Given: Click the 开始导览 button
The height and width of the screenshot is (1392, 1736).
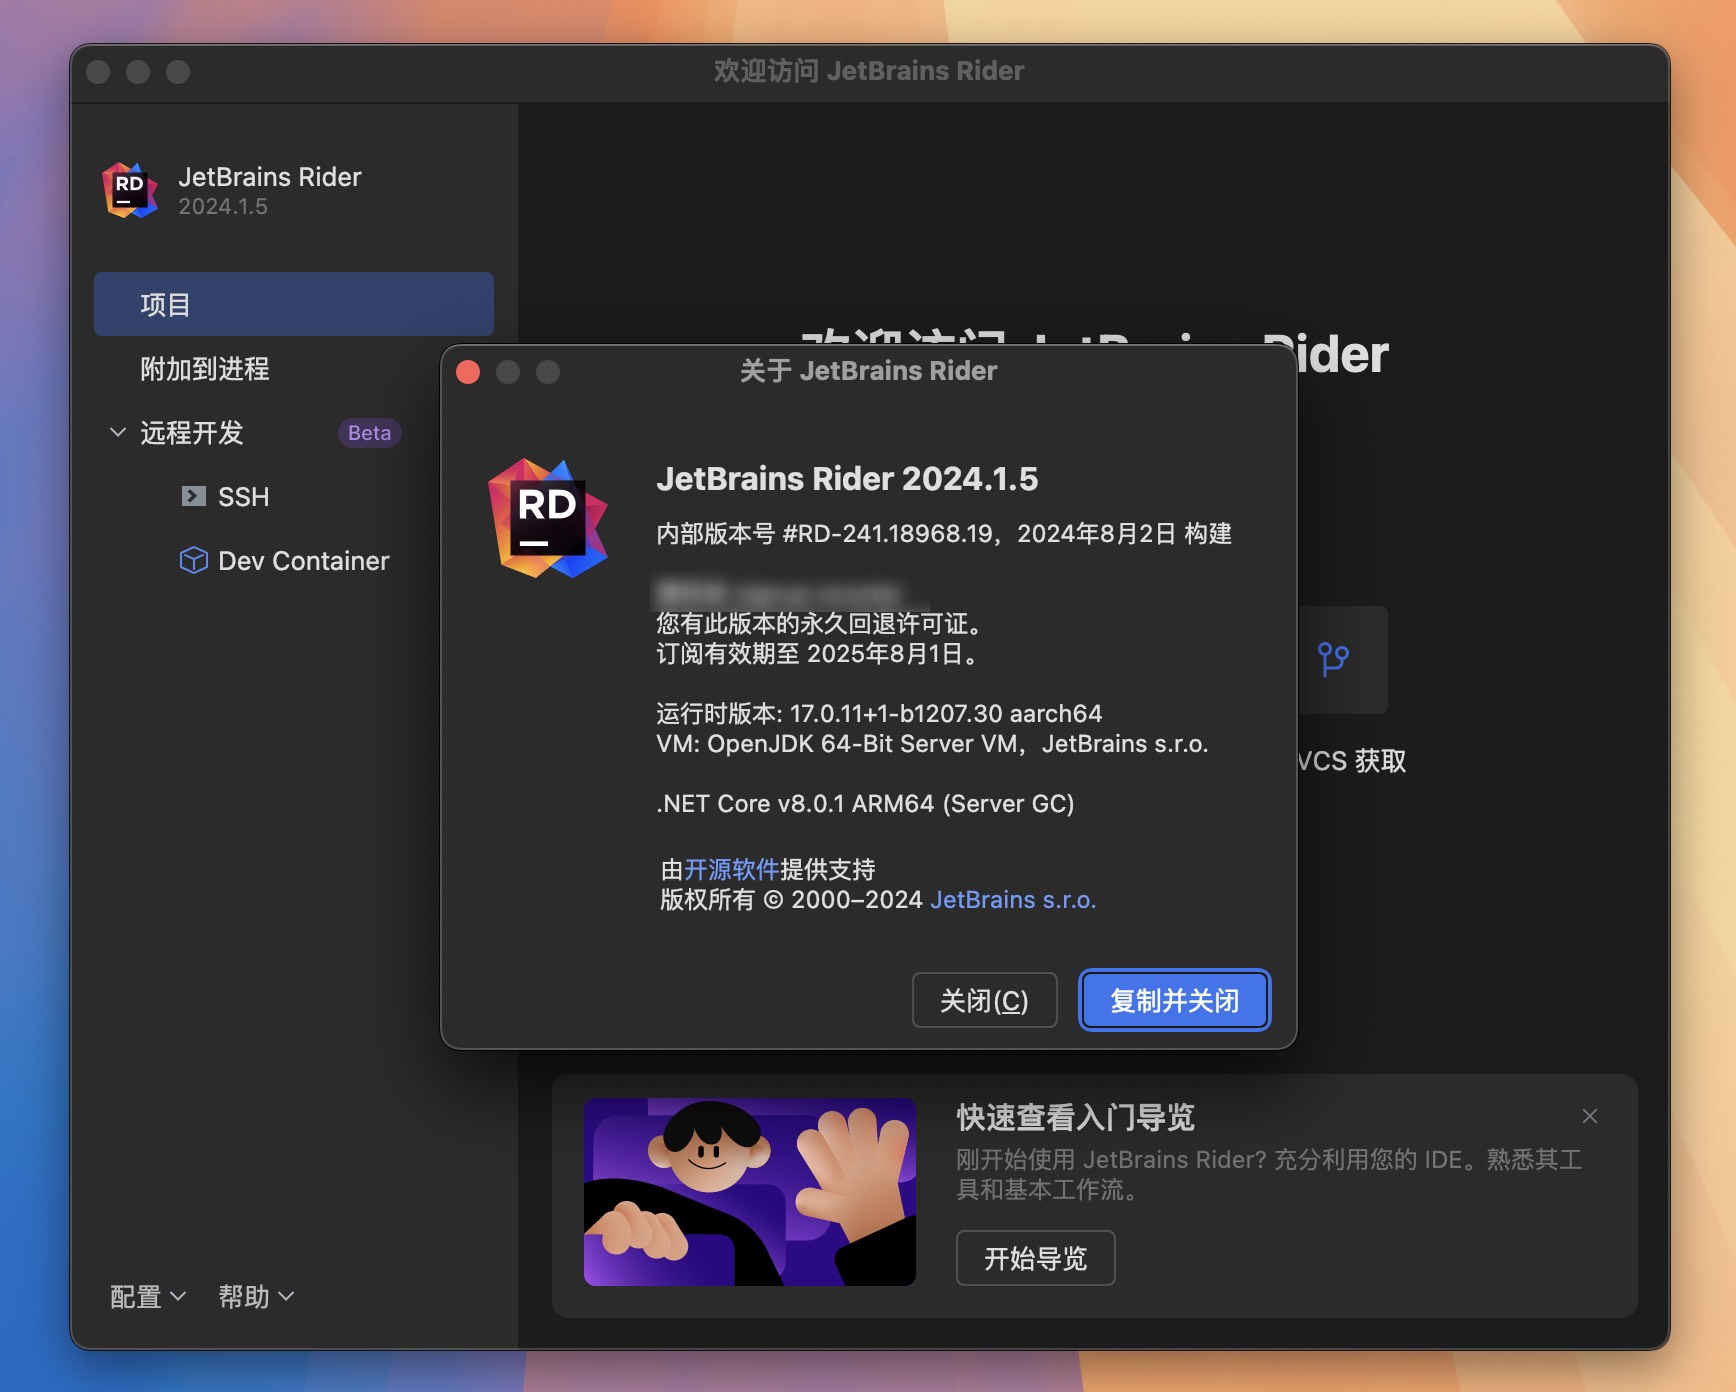Looking at the screenshot, I should coord(1035,1258).
